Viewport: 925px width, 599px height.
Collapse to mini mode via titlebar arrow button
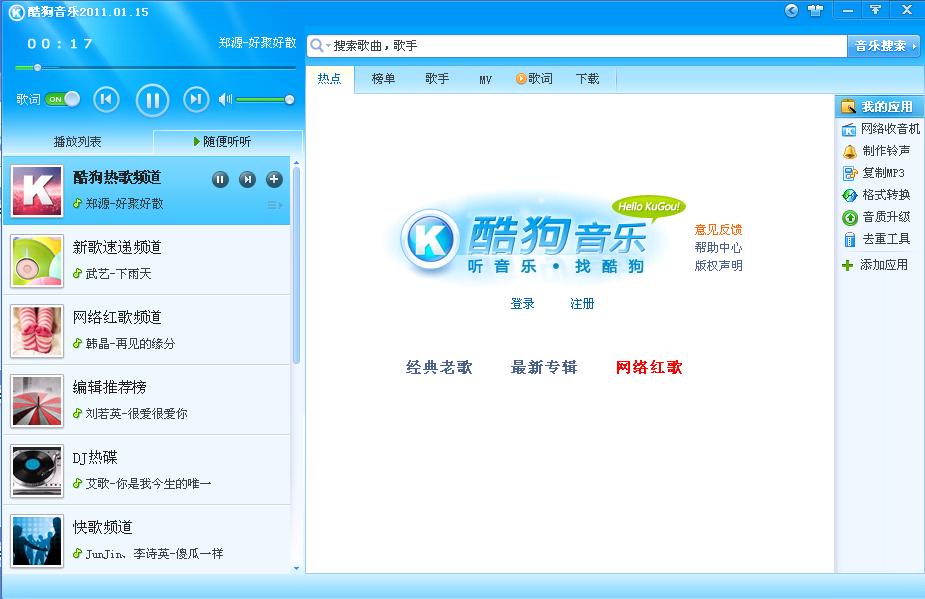874,10
